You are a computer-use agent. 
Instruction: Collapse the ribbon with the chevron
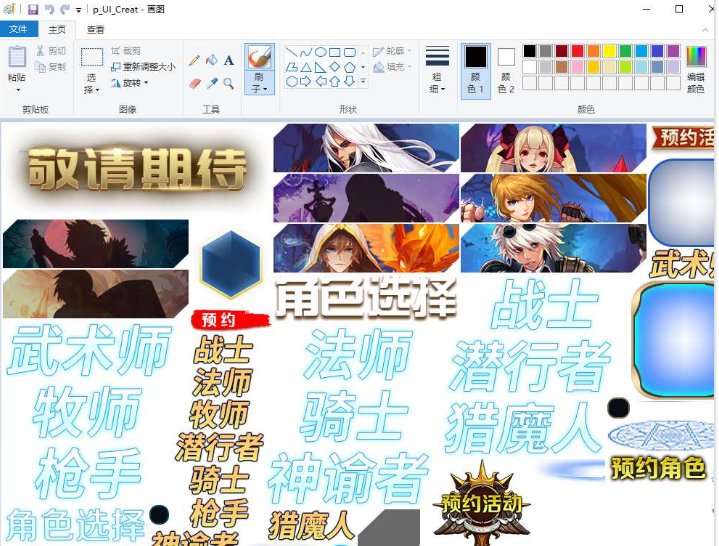[x=705, y=30]
